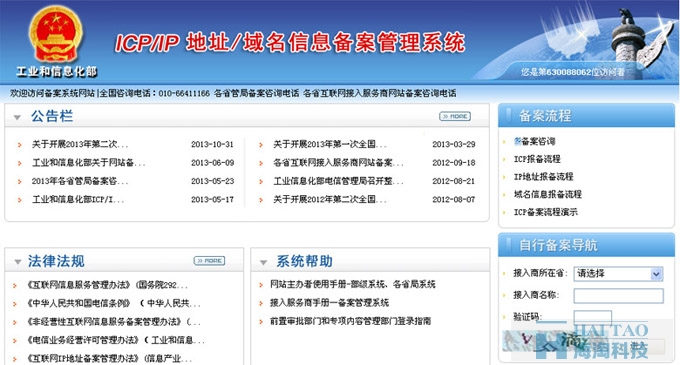Click the orange arrow bullet beside 关于开展2013年第二次
The image size is (680, 365).
(20, 145)
